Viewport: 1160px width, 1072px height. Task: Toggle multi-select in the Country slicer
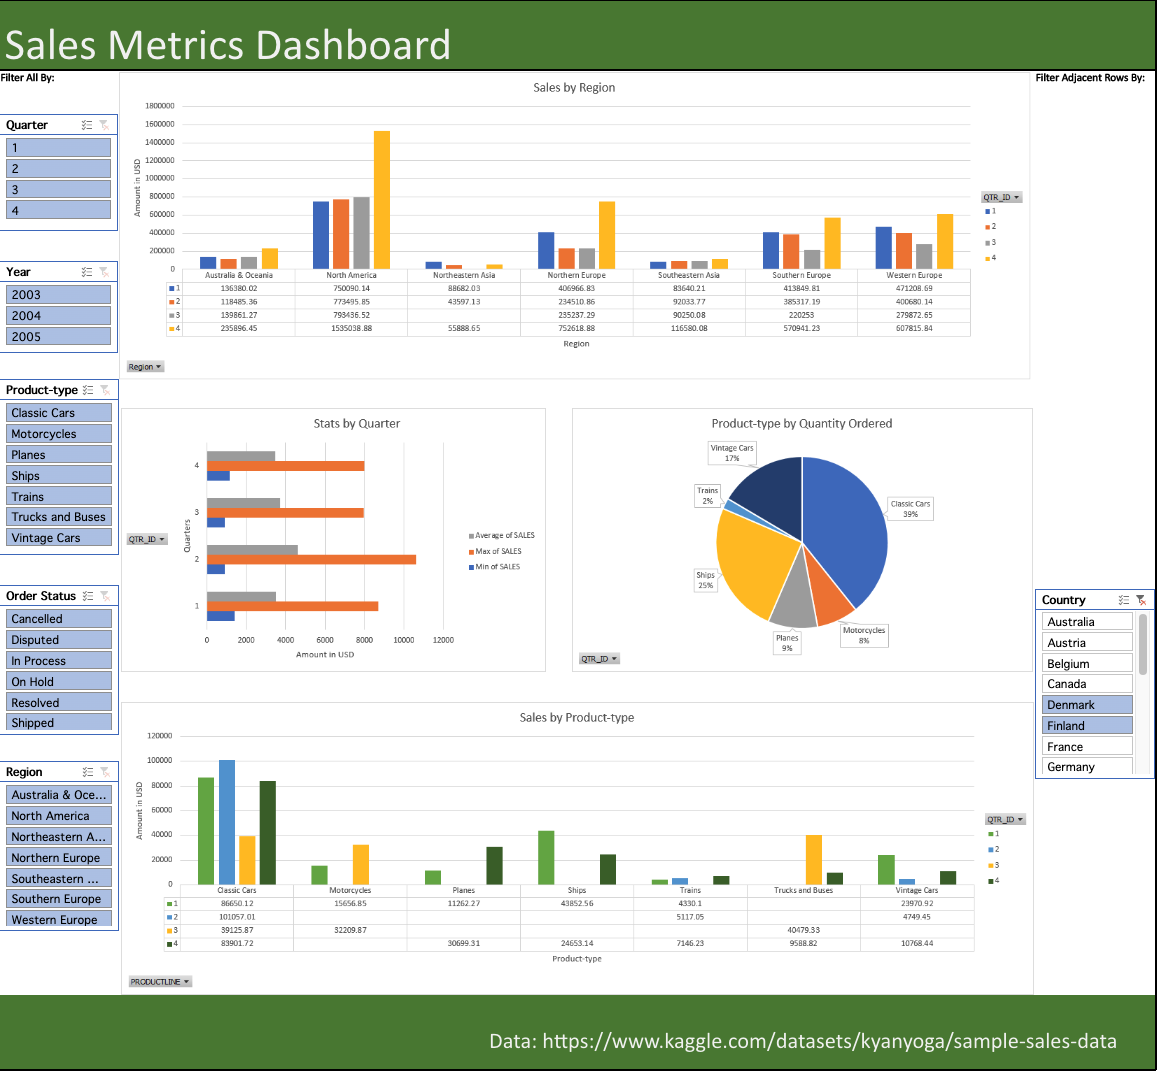coord(1124,600)
